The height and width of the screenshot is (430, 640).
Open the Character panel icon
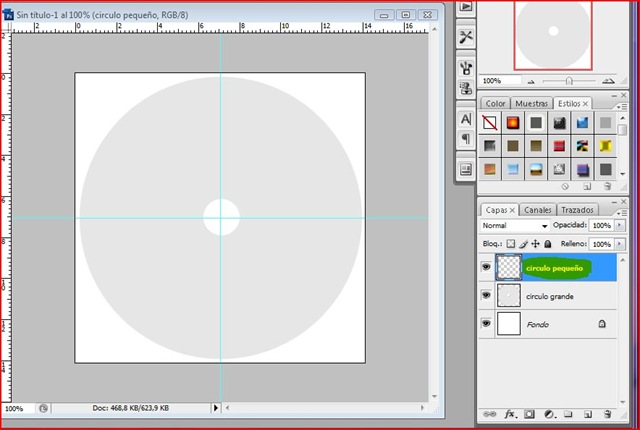[465, 118]
